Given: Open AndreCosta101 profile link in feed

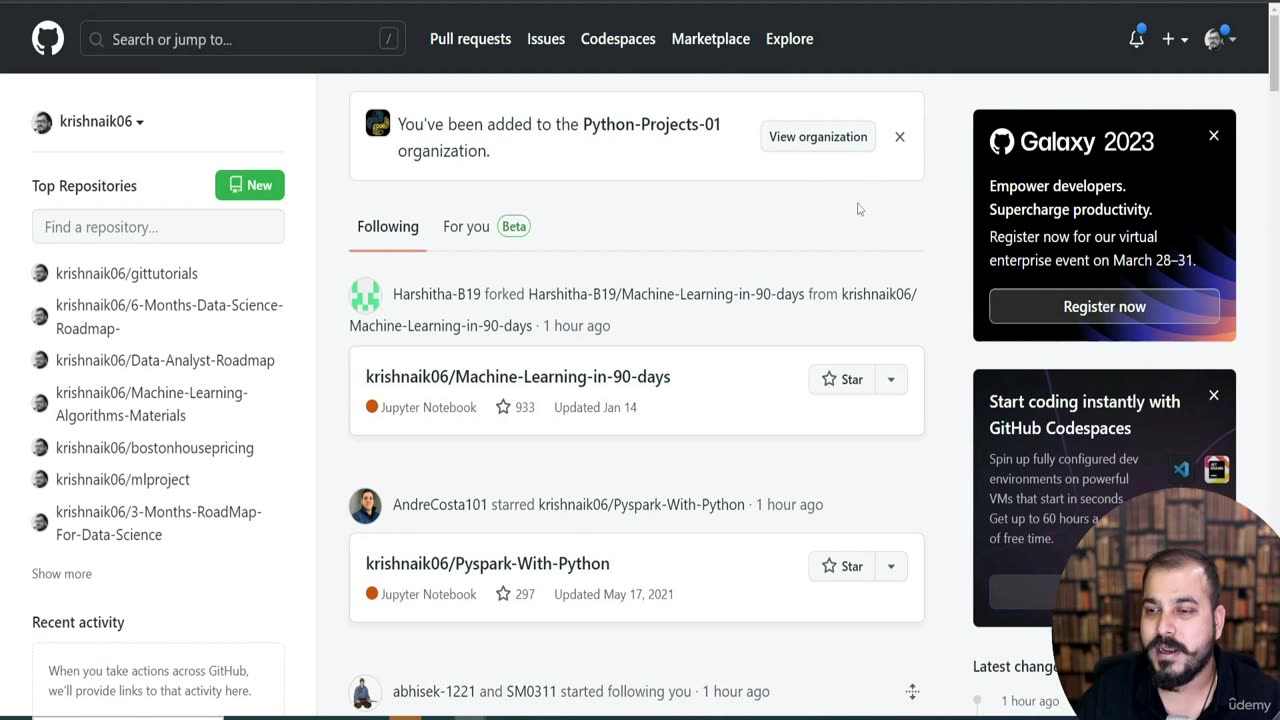Looking at the screenshot, I should coord(440,505).
